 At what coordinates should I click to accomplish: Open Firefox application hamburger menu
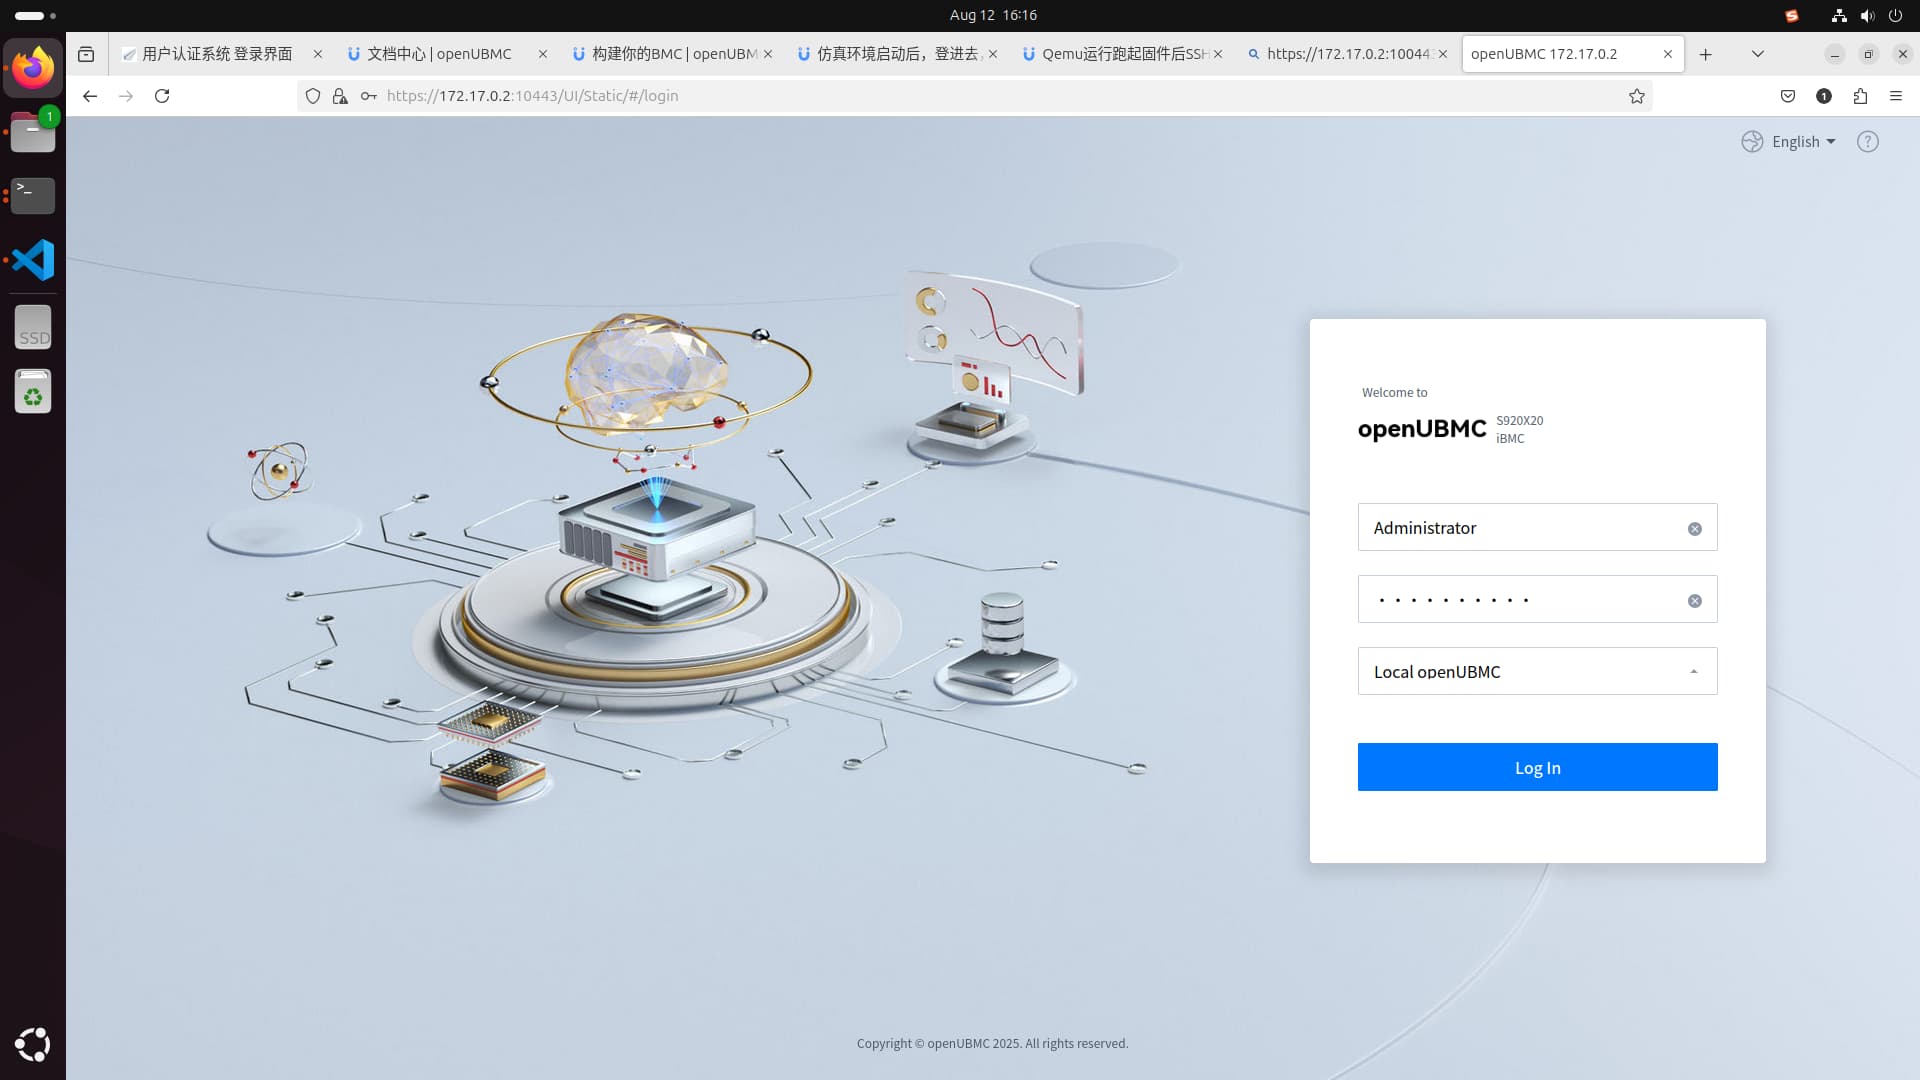point(1896,96)
